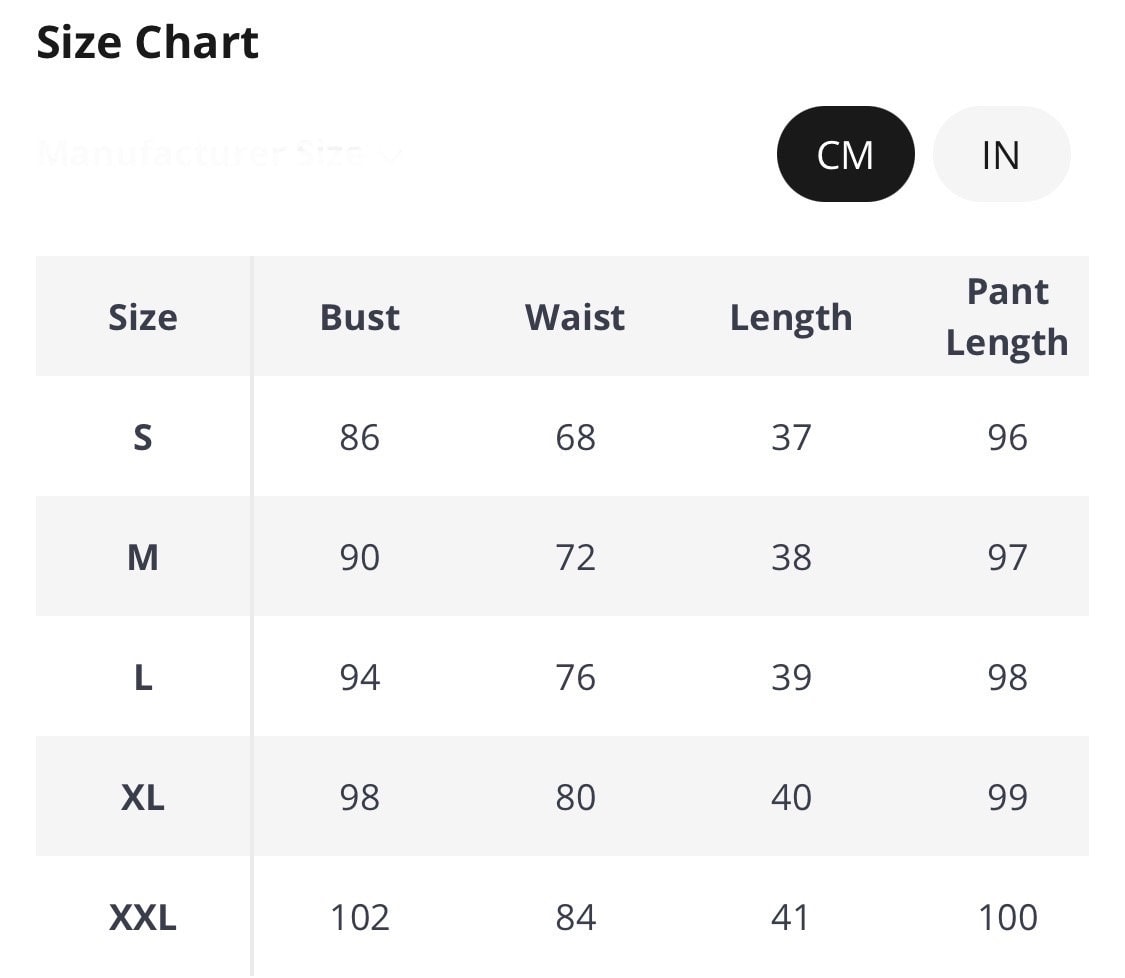Click the Length column header
This screenshot has width=1125, height=978.
[x=791, y=317]
